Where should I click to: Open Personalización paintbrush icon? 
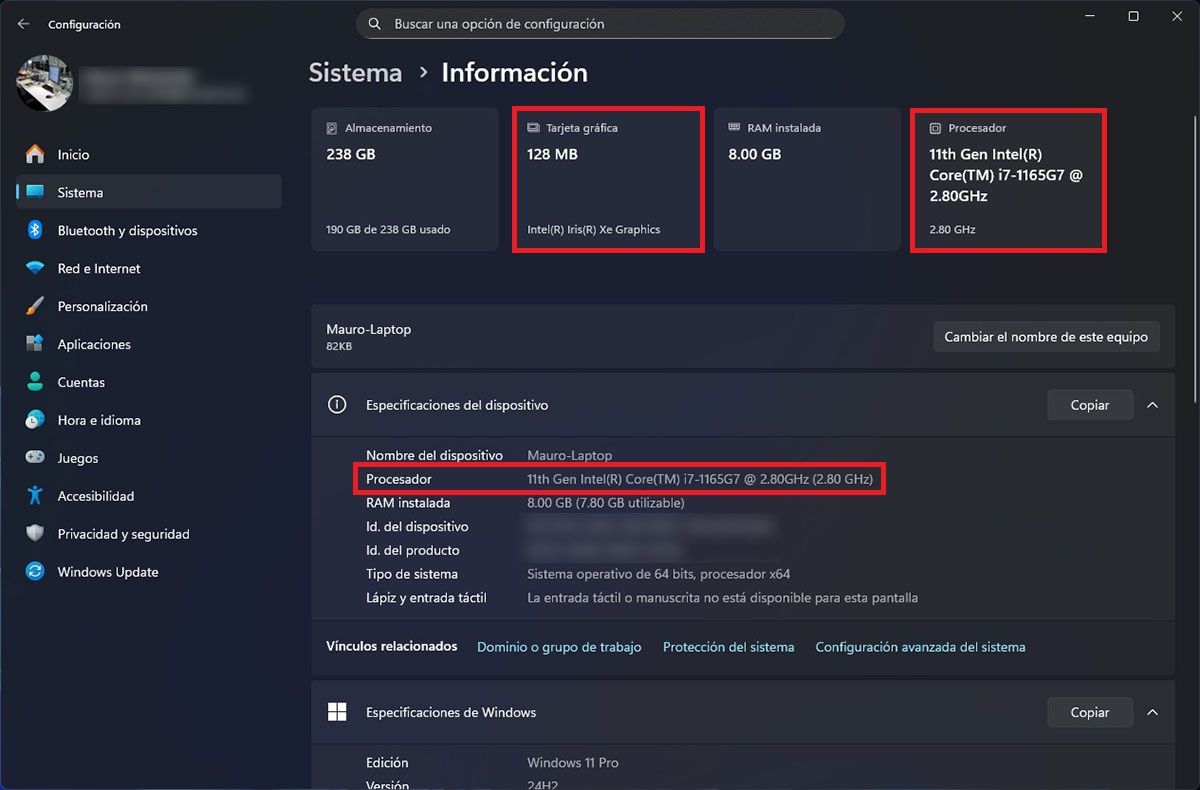click(x=35, y=306)
